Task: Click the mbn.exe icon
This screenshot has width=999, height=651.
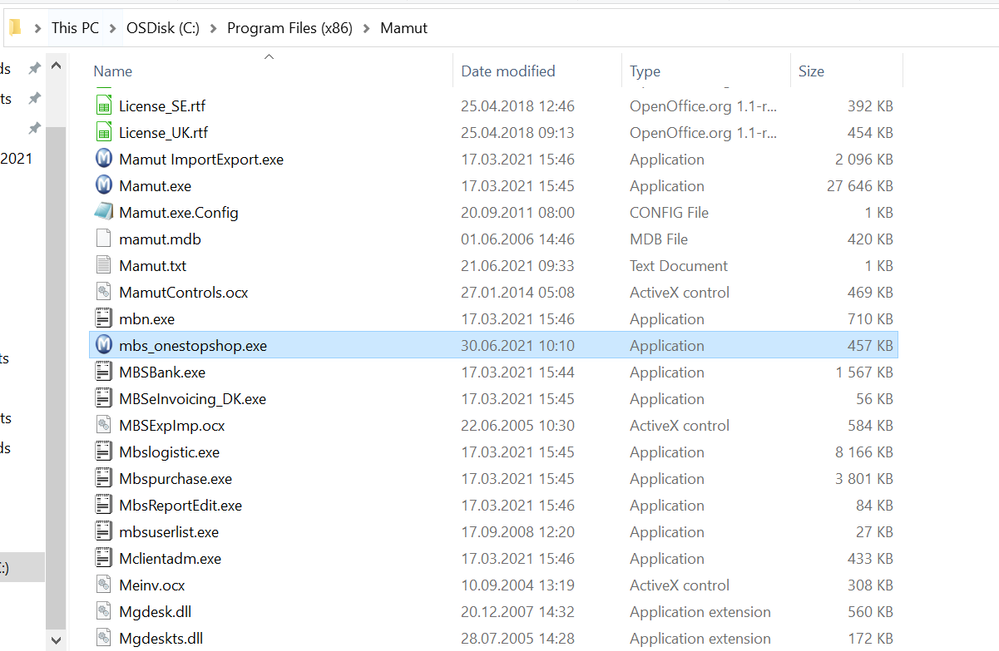Action: click(x=104, y=318)
